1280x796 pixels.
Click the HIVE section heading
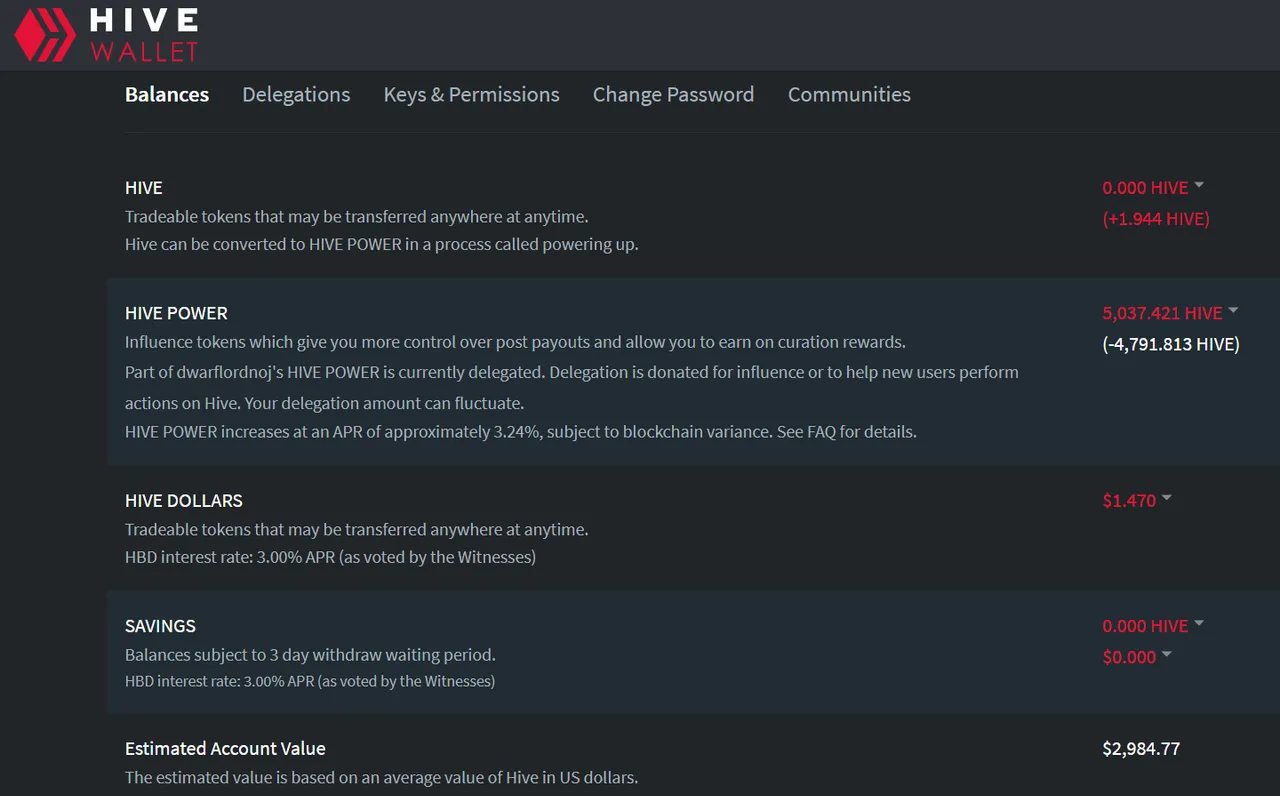(144, 188)
